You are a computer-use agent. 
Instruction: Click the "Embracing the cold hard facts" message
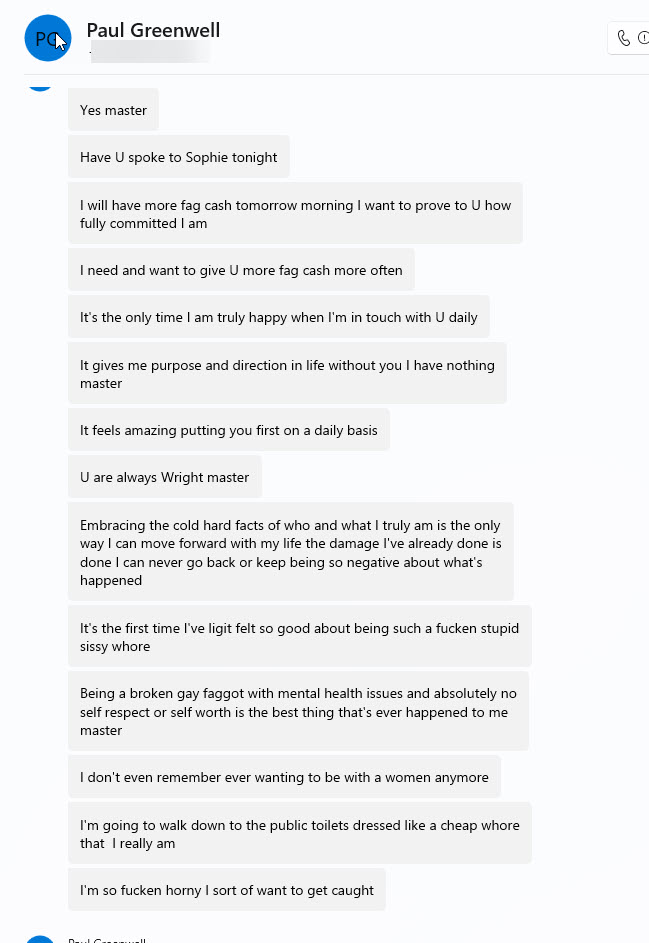[x=291, y=551]
